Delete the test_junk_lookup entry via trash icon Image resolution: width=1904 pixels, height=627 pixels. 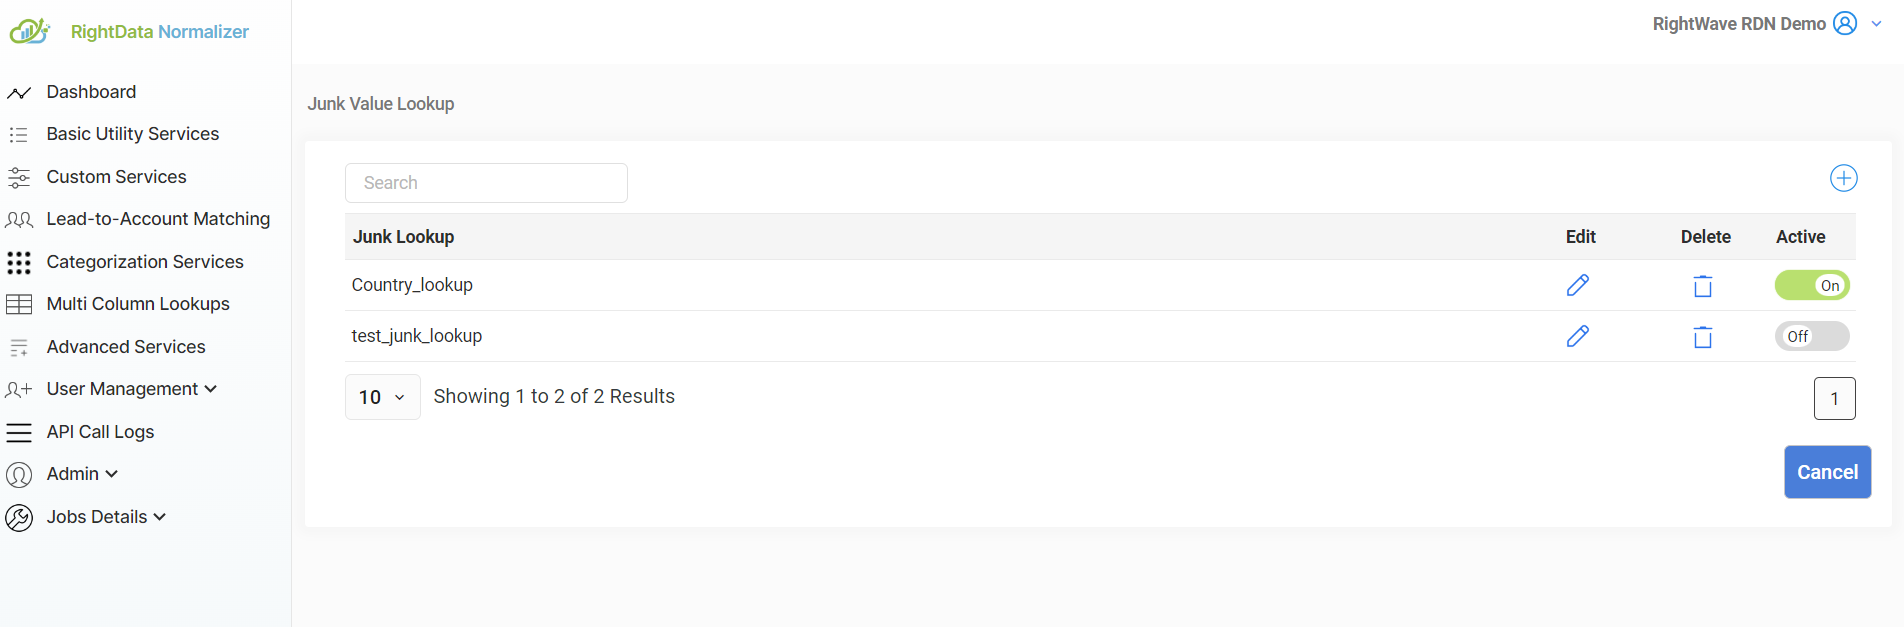pyautogui.click(x=1703, y=337)
